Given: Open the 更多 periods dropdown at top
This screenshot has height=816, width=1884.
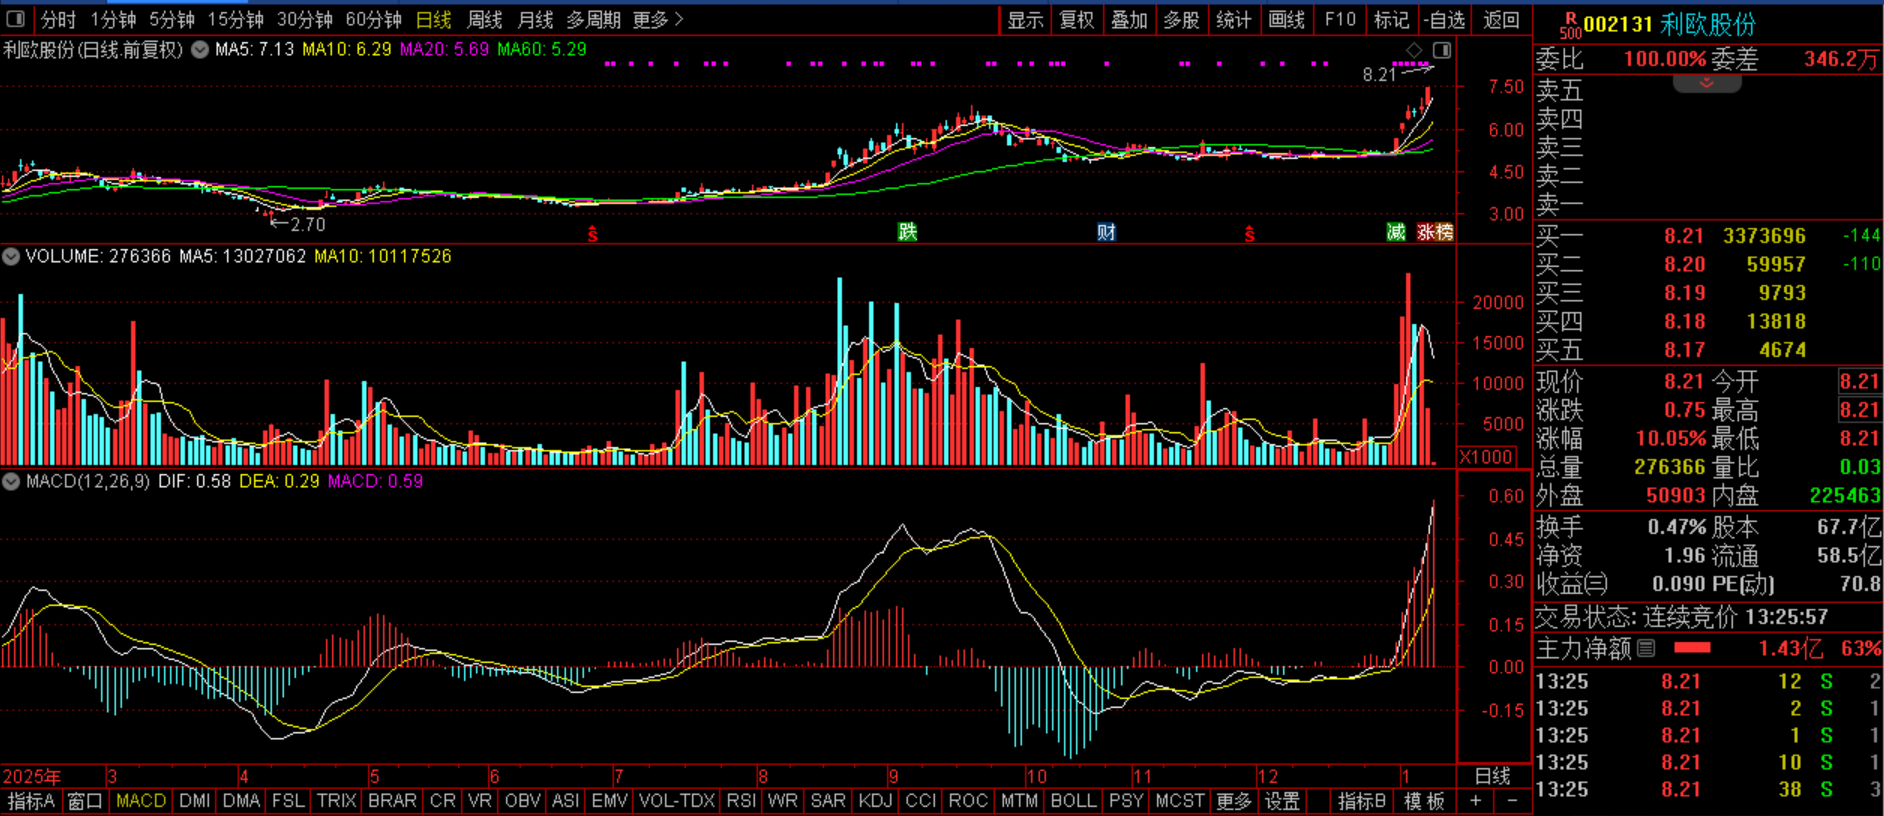Looking at the screenshot, I should point(658,19).
